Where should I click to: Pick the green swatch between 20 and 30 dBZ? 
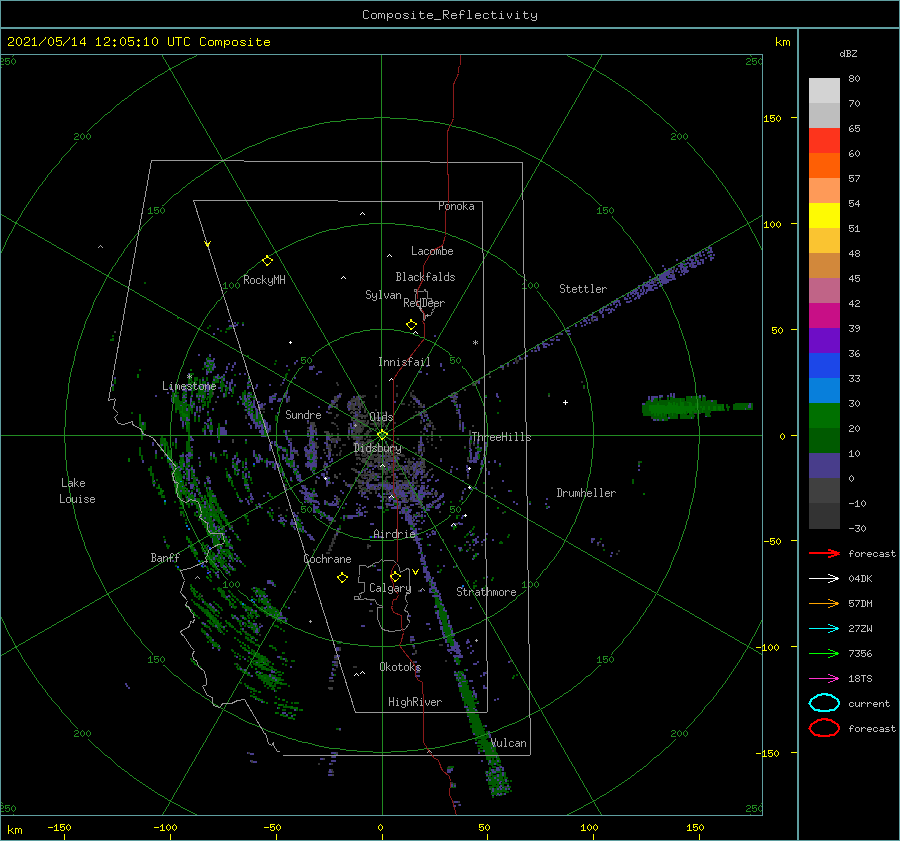[x=824, y=416]
